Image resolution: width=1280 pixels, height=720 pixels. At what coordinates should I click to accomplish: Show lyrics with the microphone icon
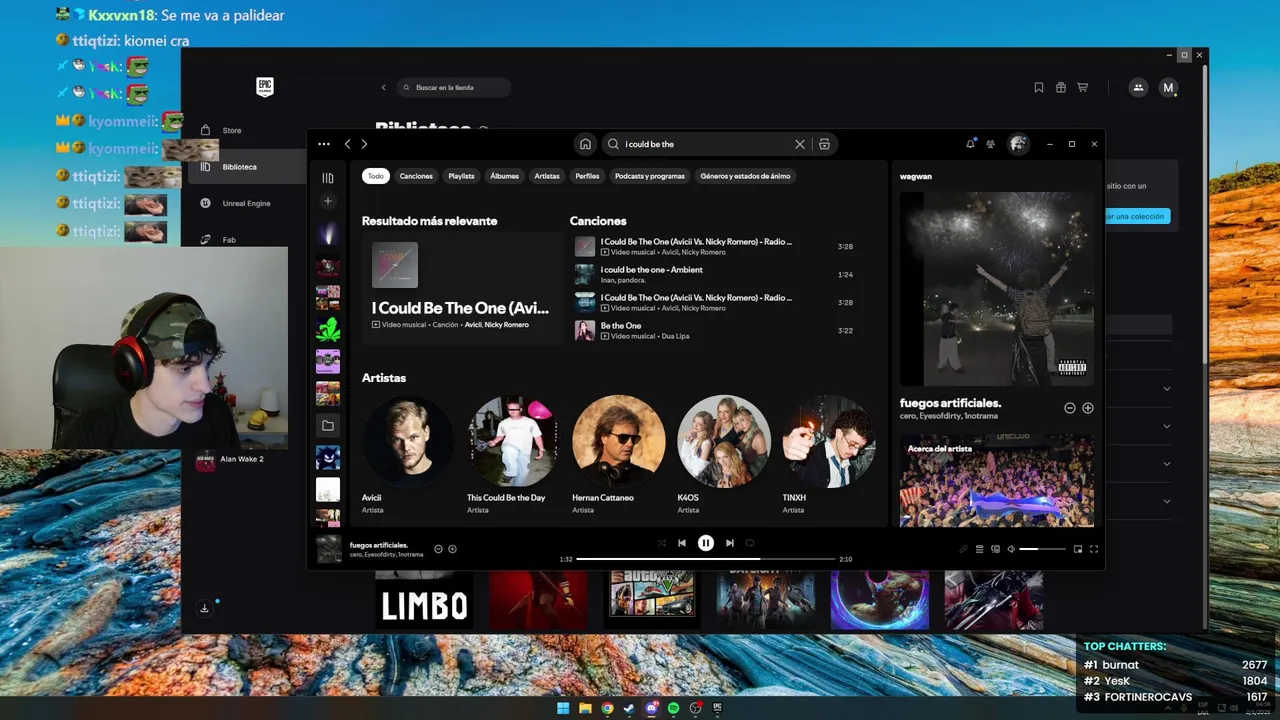[x=964, y=549]
